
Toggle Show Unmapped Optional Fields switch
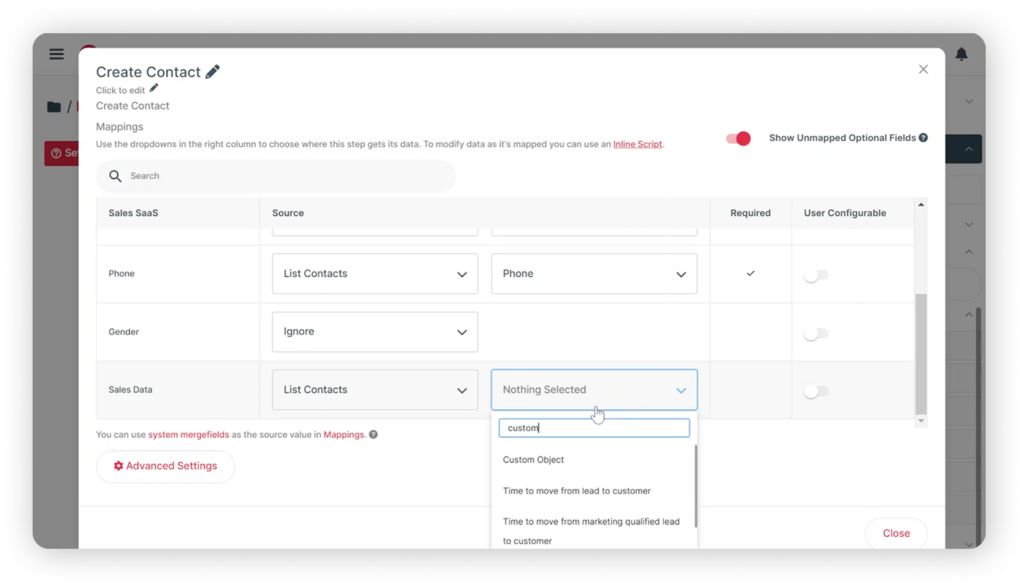click(x=739, y=138)
